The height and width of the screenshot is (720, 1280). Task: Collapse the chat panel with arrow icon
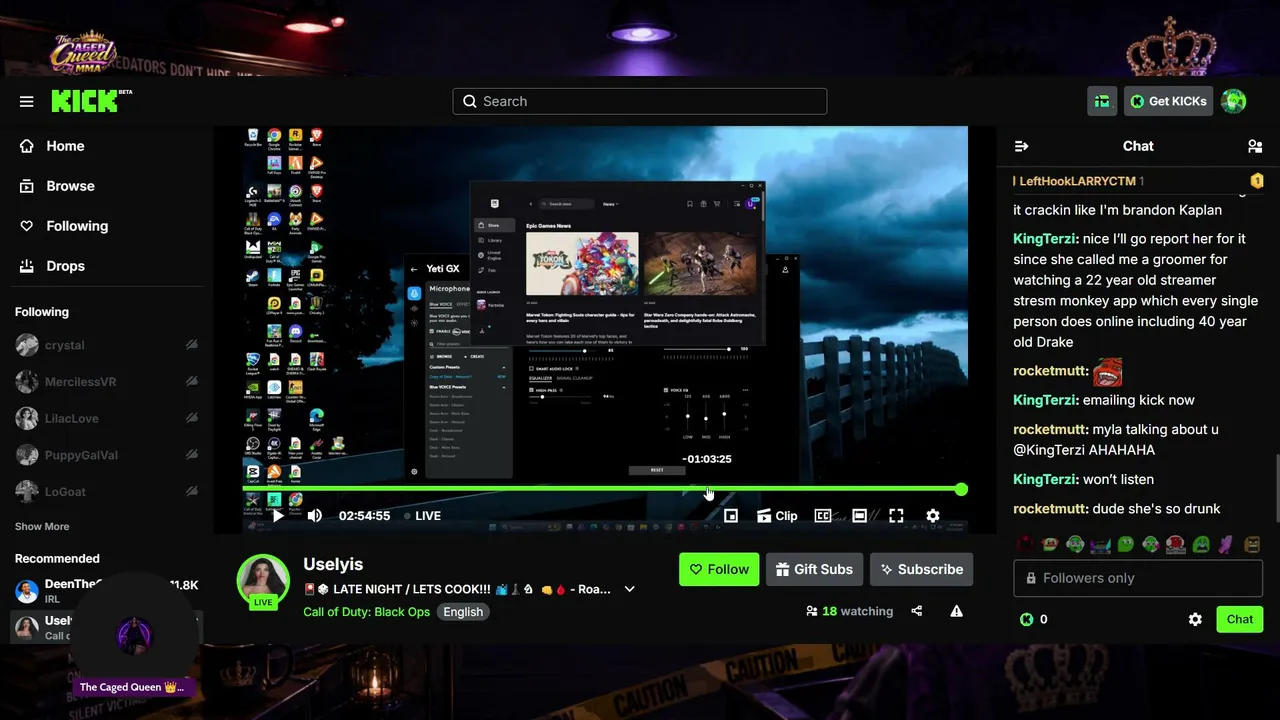coord(1021,146)
